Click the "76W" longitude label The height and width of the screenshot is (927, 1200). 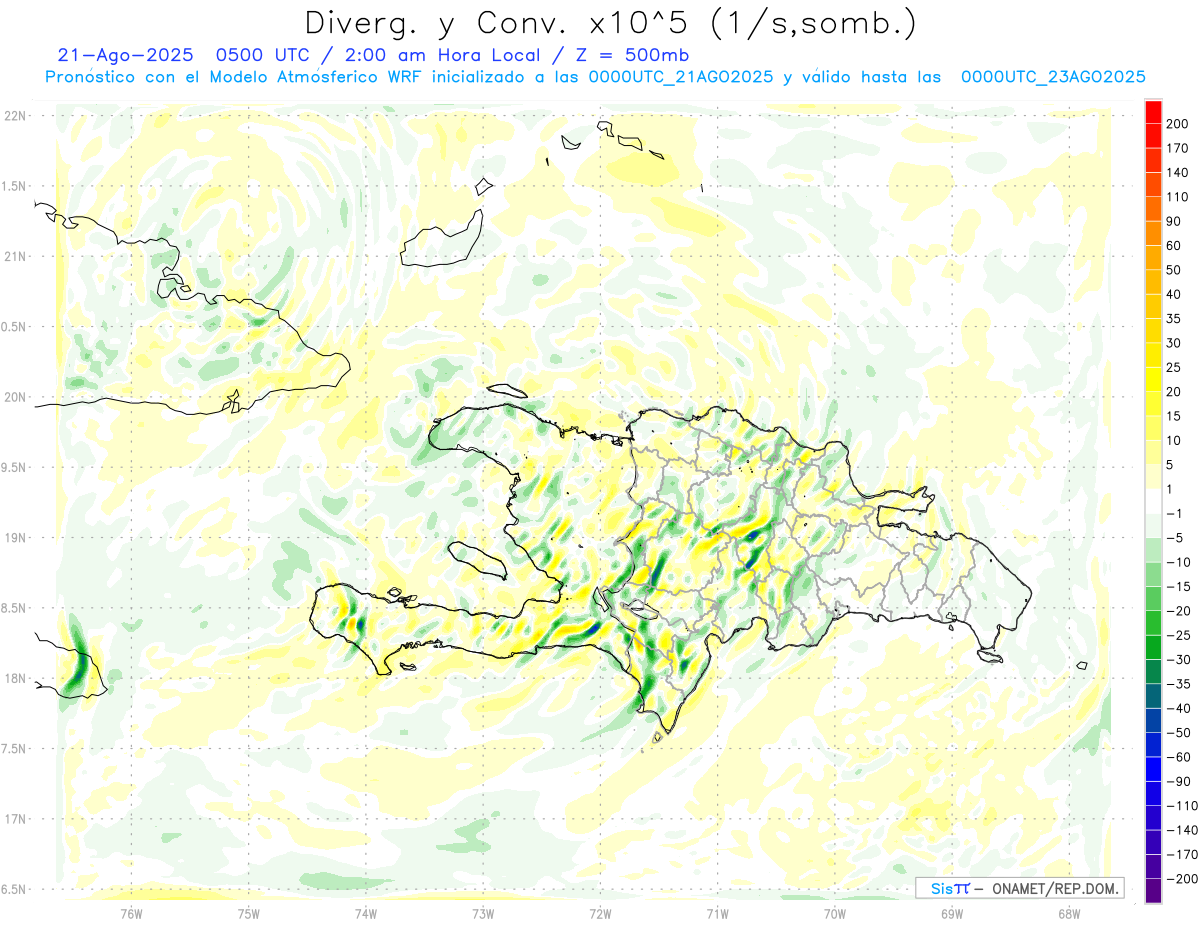coord(131,913)
